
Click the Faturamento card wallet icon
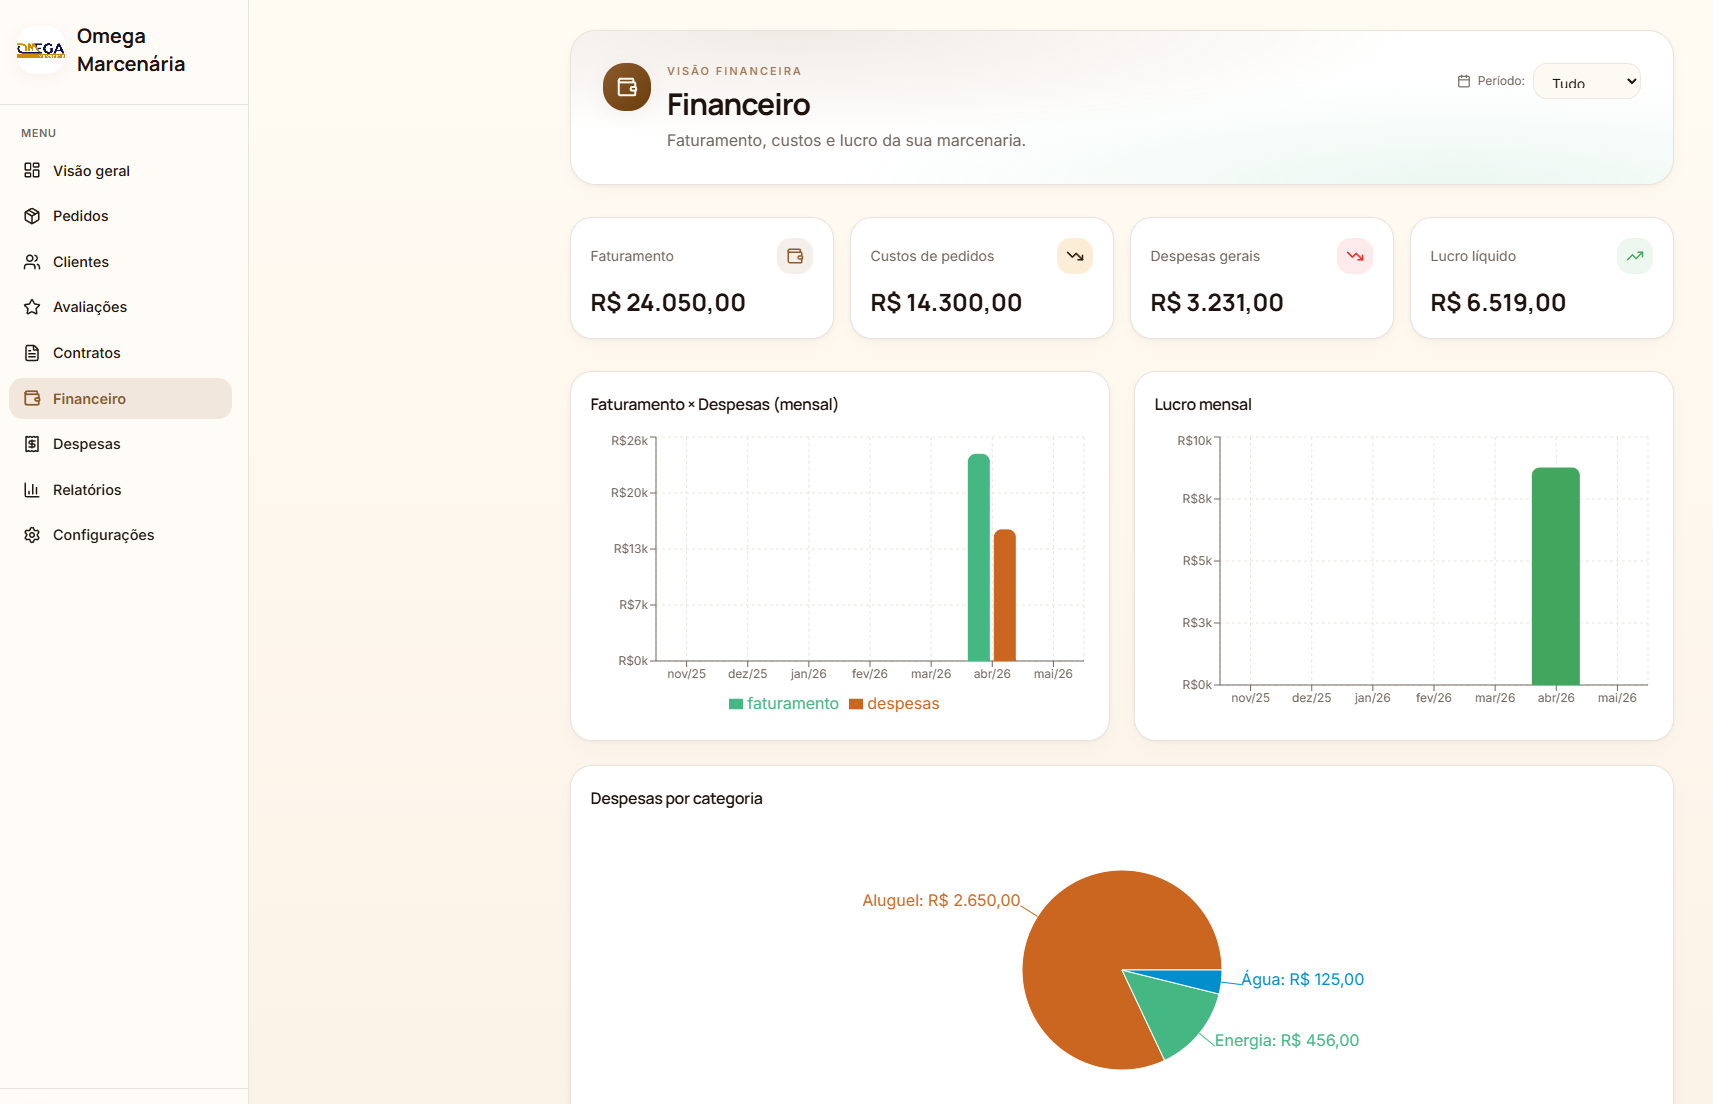795,256
